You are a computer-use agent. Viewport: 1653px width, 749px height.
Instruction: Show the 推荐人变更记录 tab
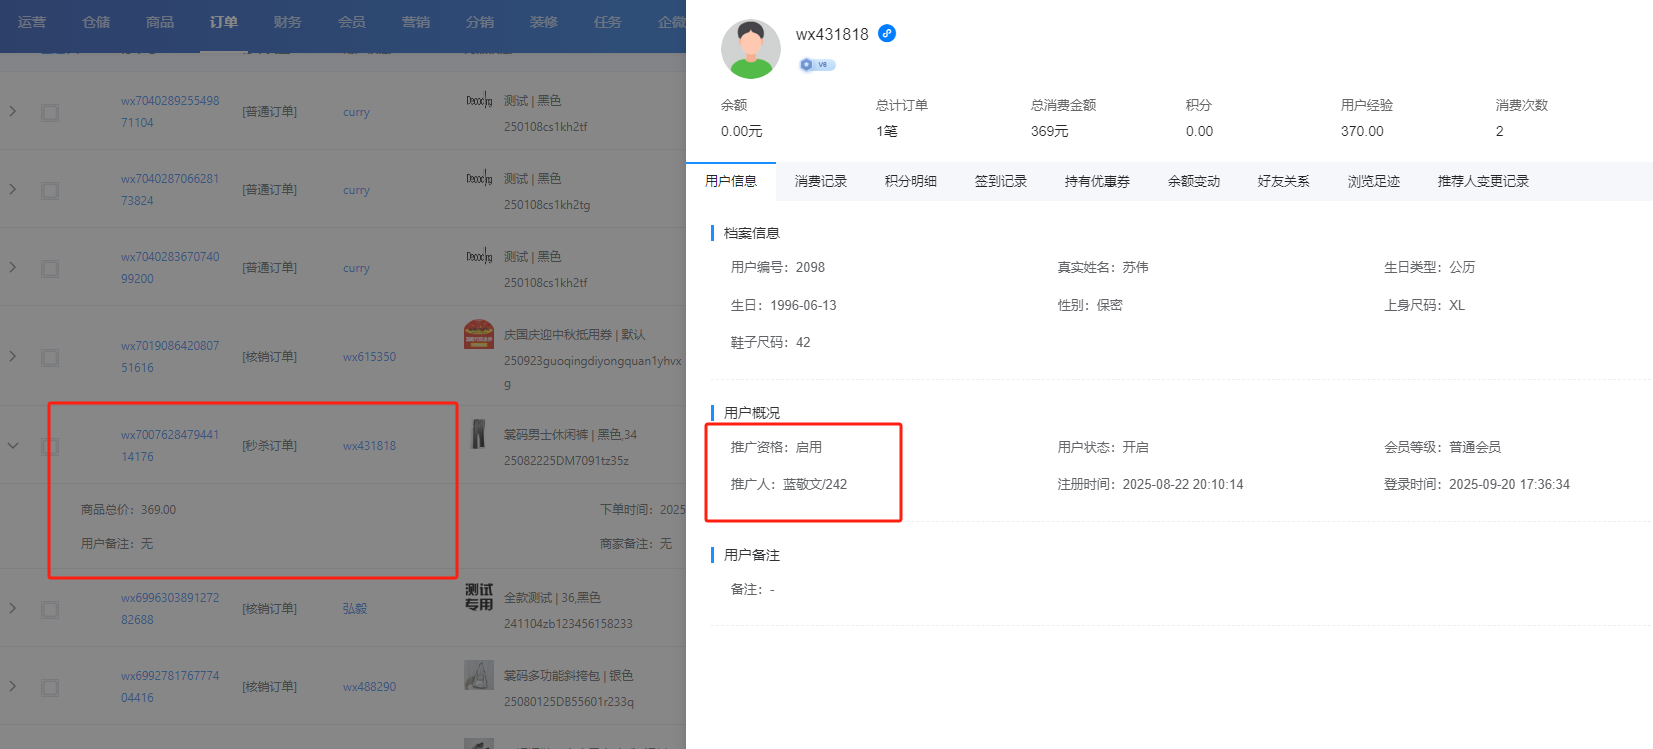click(x=1483, y=181)
